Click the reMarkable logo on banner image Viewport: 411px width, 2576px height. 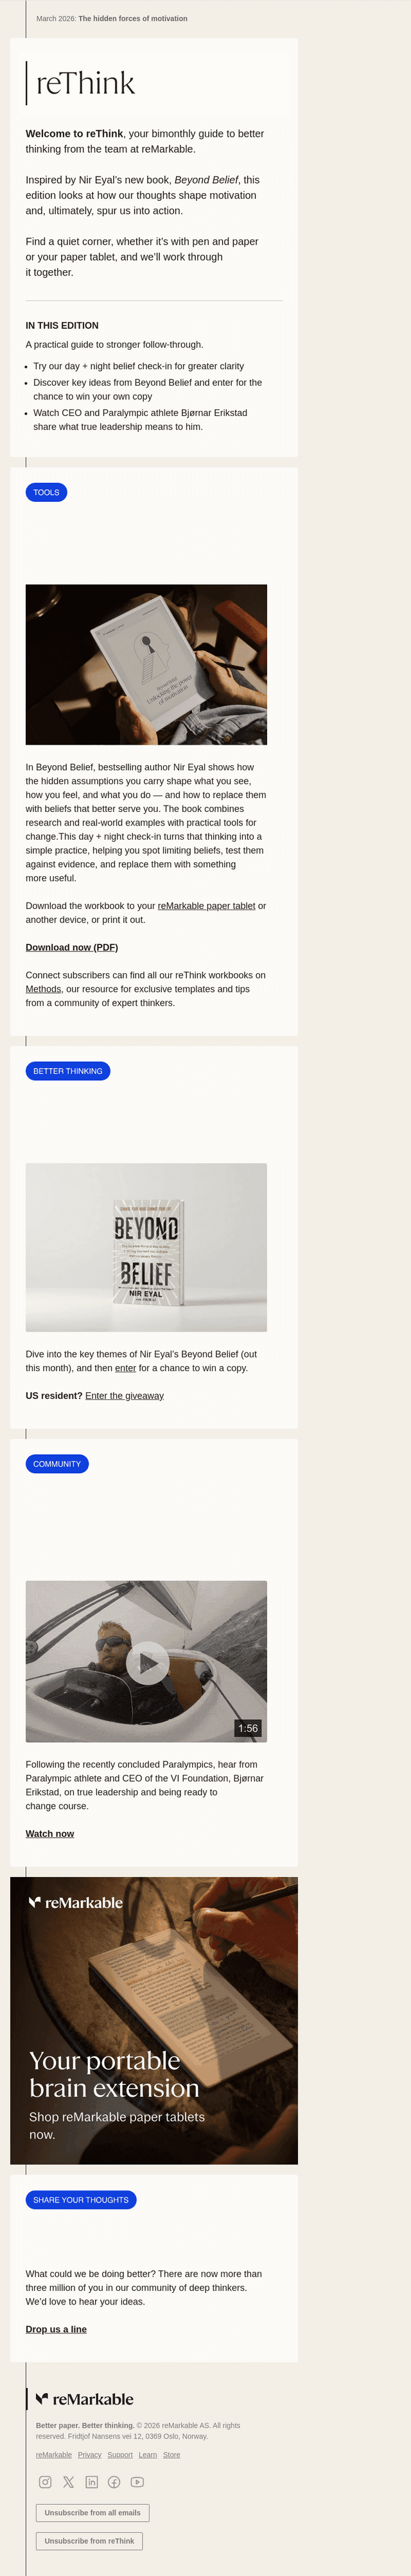[x=76, y=1902]
